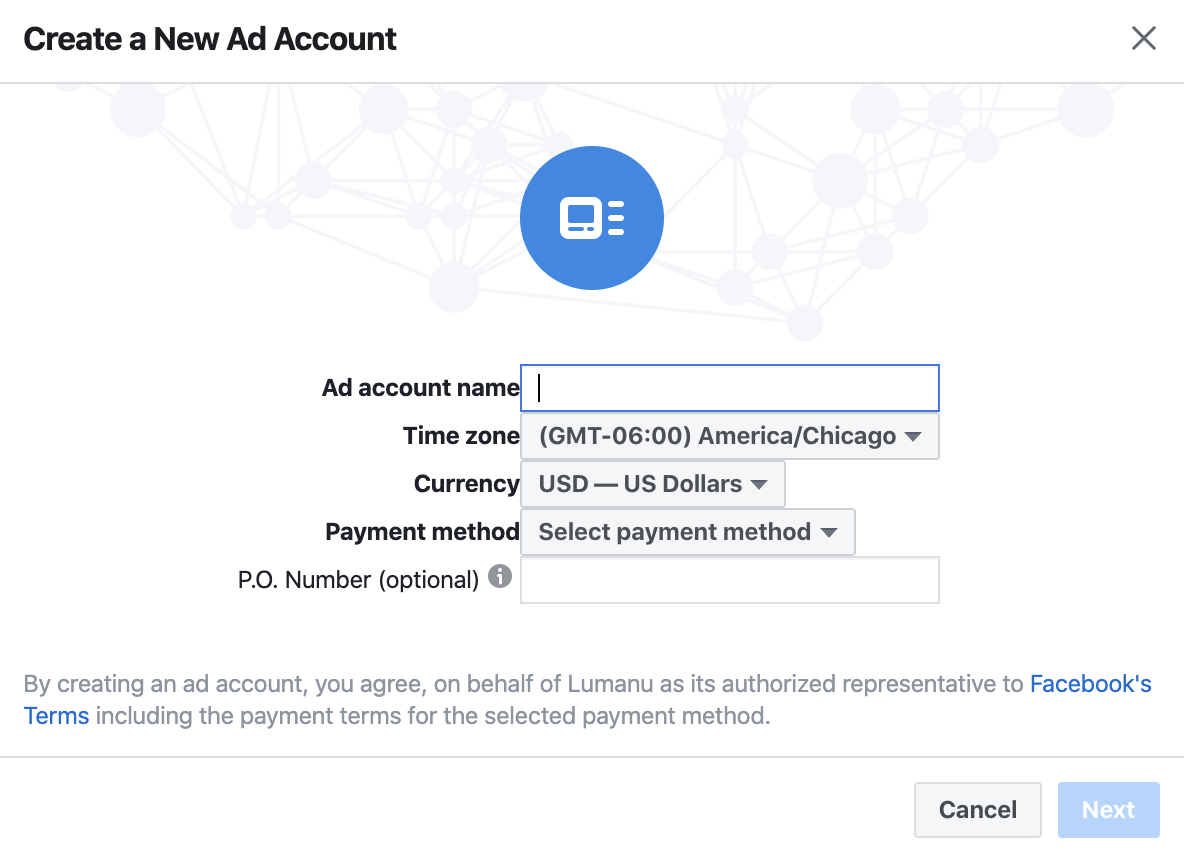Viewport: 1184px width, 856px height.
Task: Click the Cancel button
Action: point(978,810)
